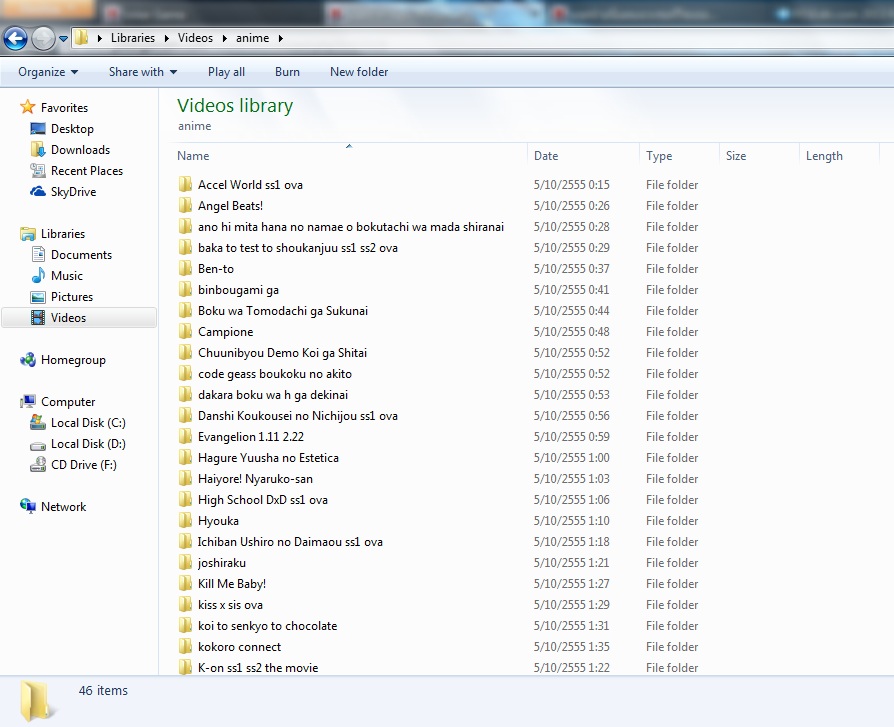Select 'dakara boku wa h ga dekinai'
Image resolution: width=894 pixels, height=727 pixels.
point(273,395)
